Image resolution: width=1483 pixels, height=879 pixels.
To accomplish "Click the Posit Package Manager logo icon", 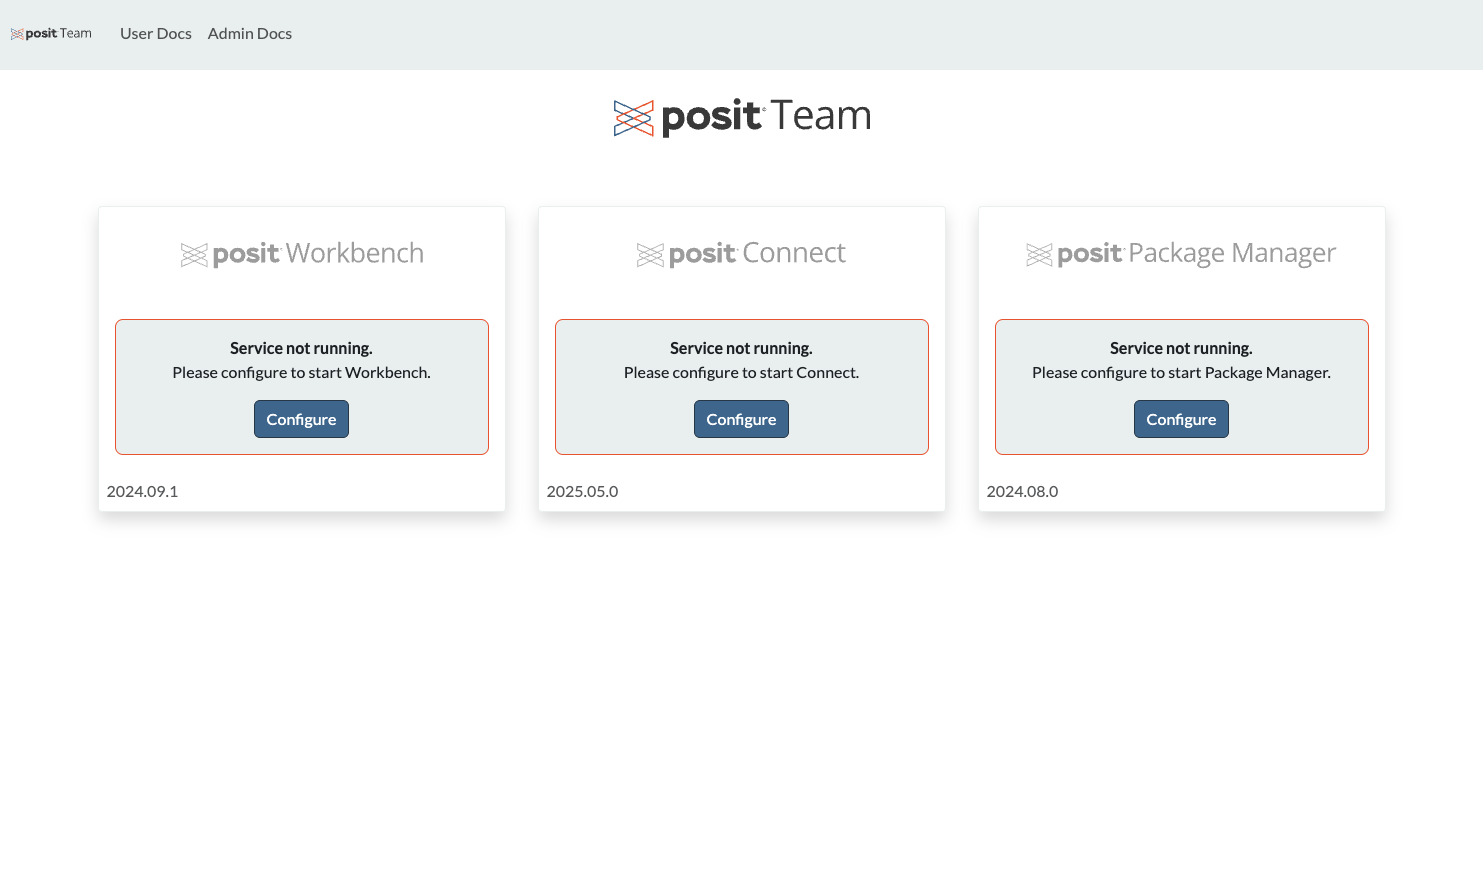I will (x=1039, y=255).
